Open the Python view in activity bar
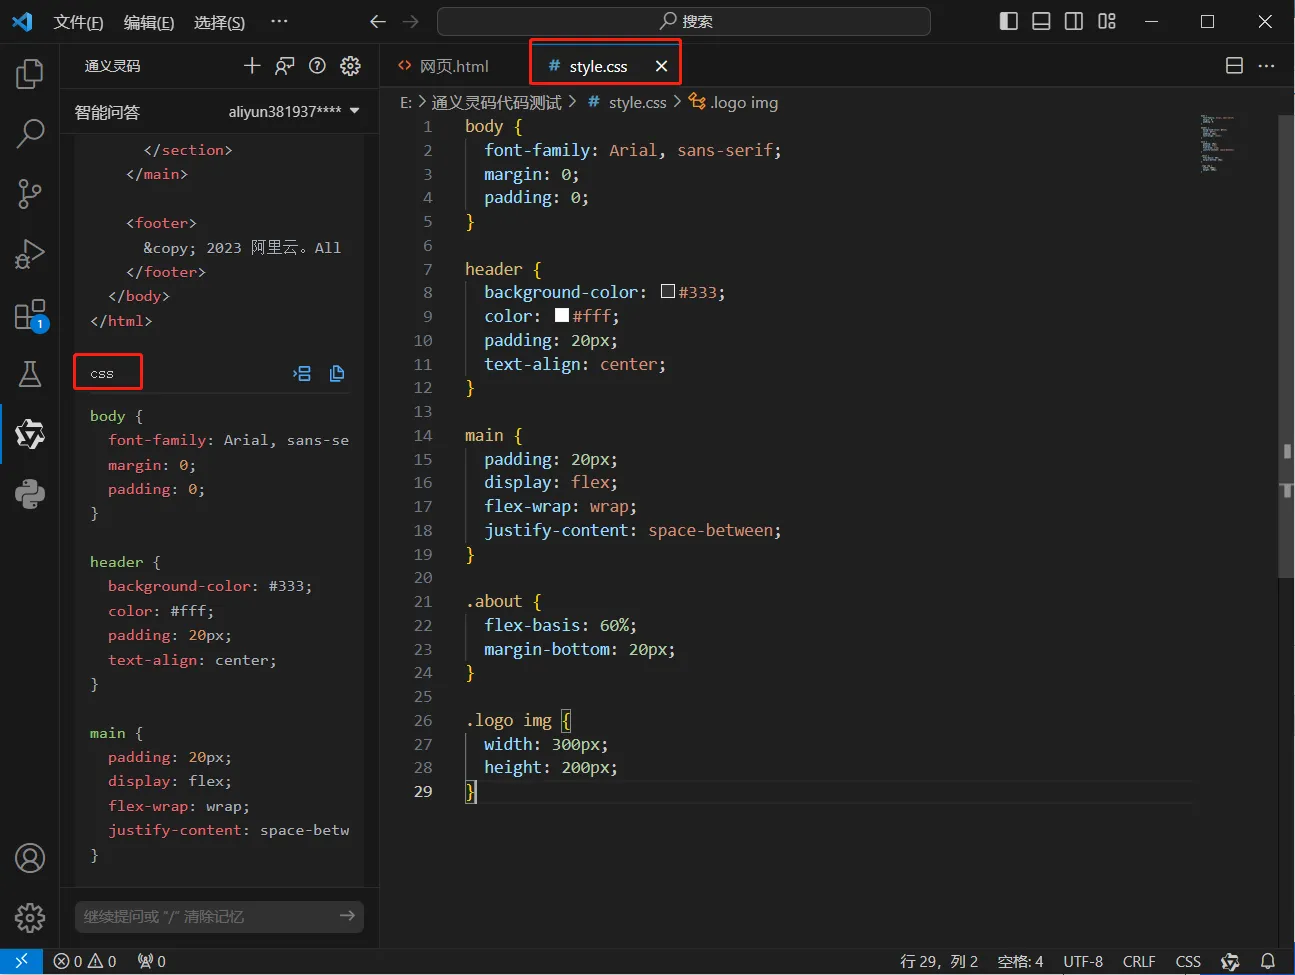Viewport: 1295px width, 975px height. point(30,494)
